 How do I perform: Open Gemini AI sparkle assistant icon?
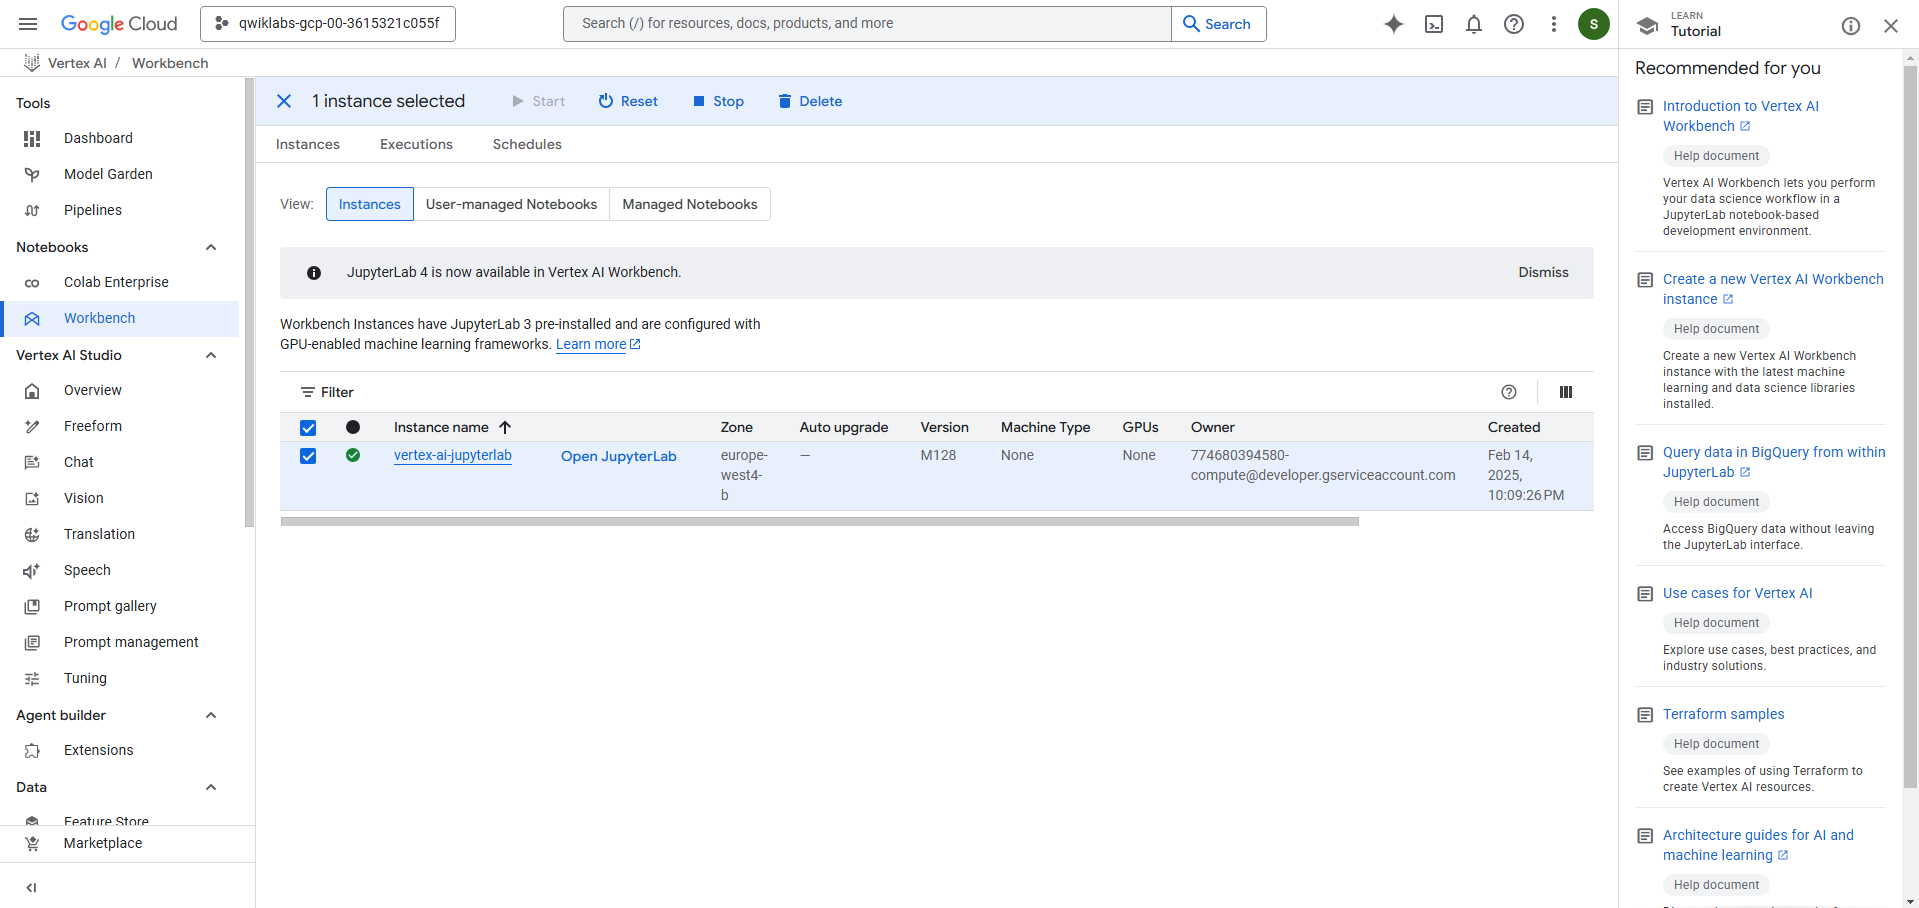(x=1393, y=24)
